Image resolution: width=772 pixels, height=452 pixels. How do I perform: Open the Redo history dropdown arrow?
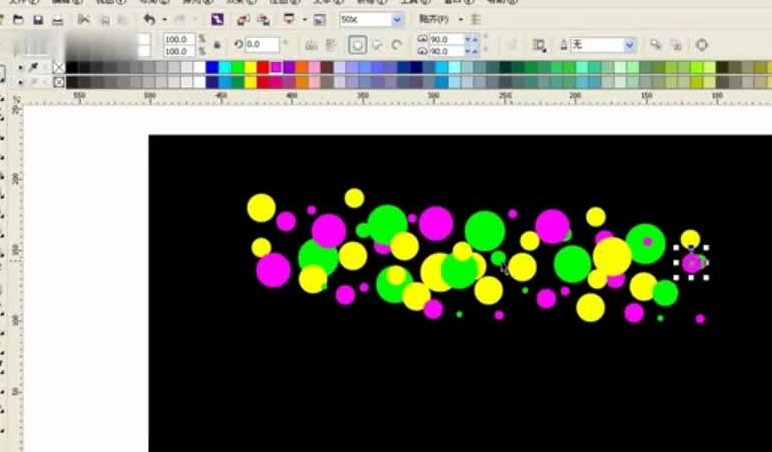[195, 20]
